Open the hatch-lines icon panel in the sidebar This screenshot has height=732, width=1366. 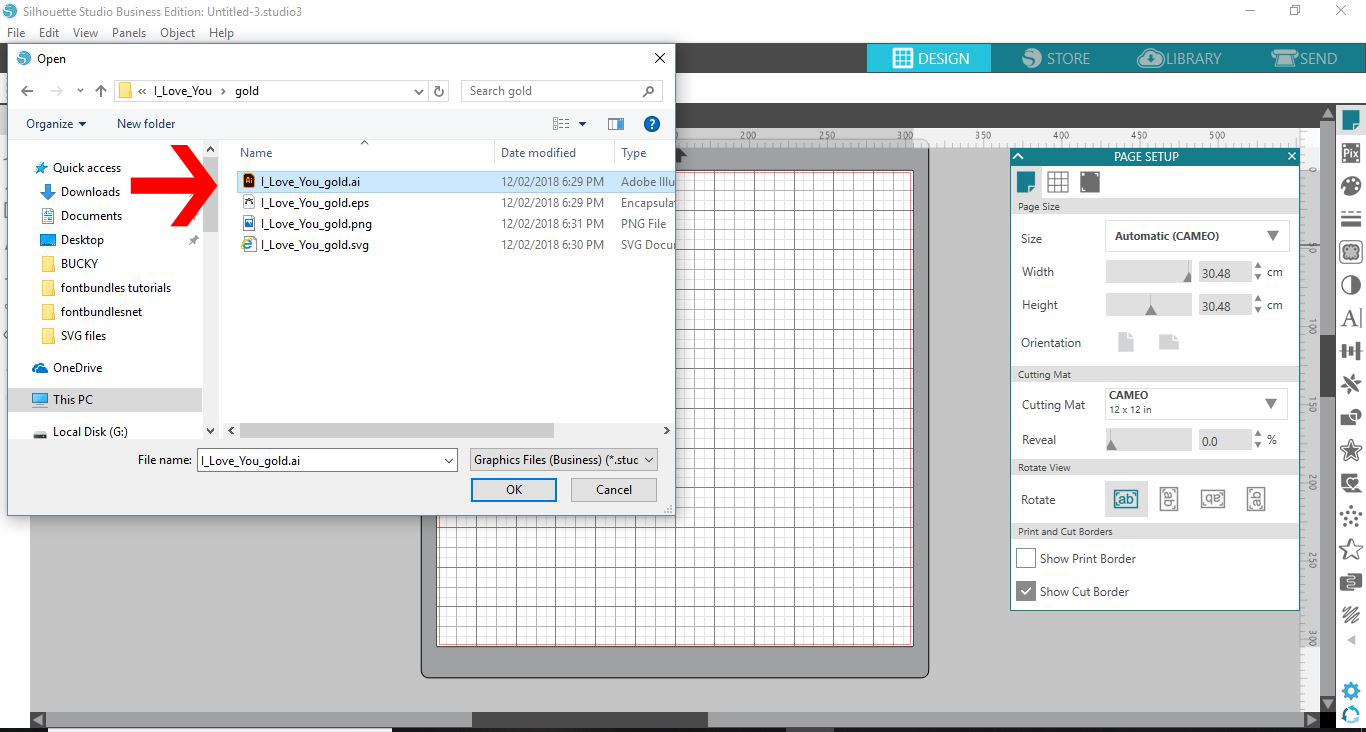tap(1351, 615)
